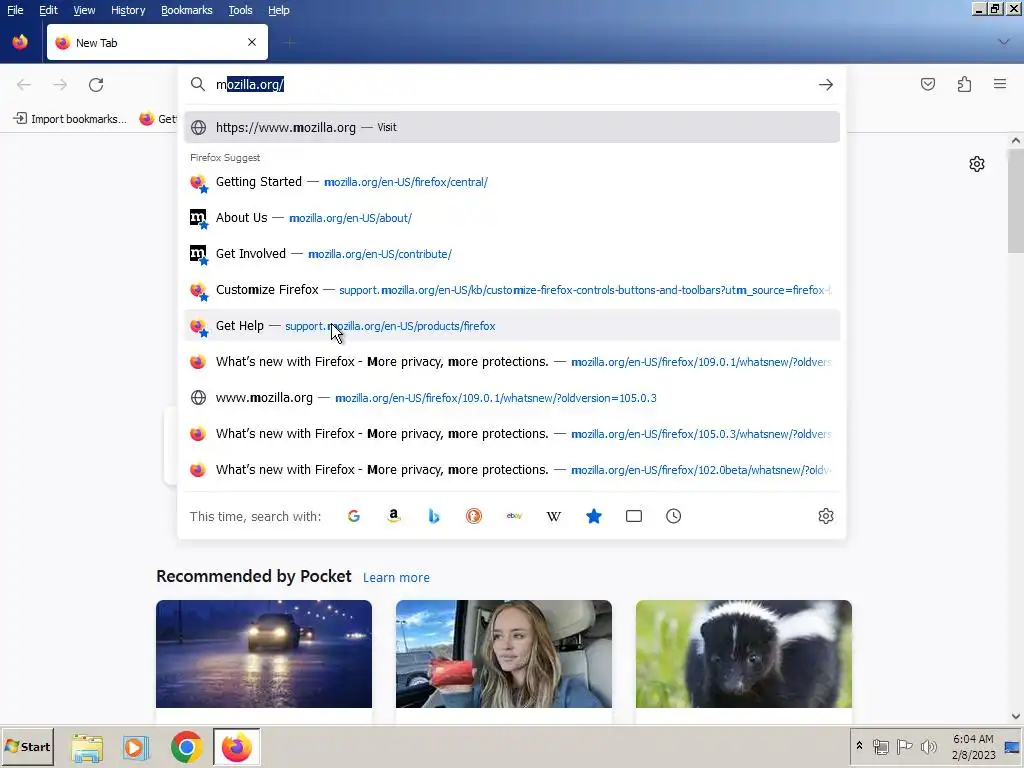
Task: Open the Firefox application menu
Action: coord(1000,84)
